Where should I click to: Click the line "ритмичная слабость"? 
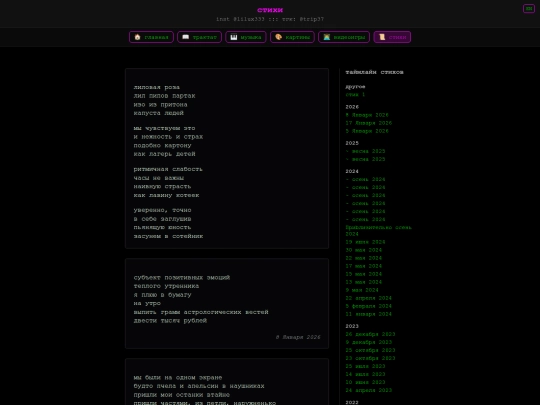[x=168, y=169]
